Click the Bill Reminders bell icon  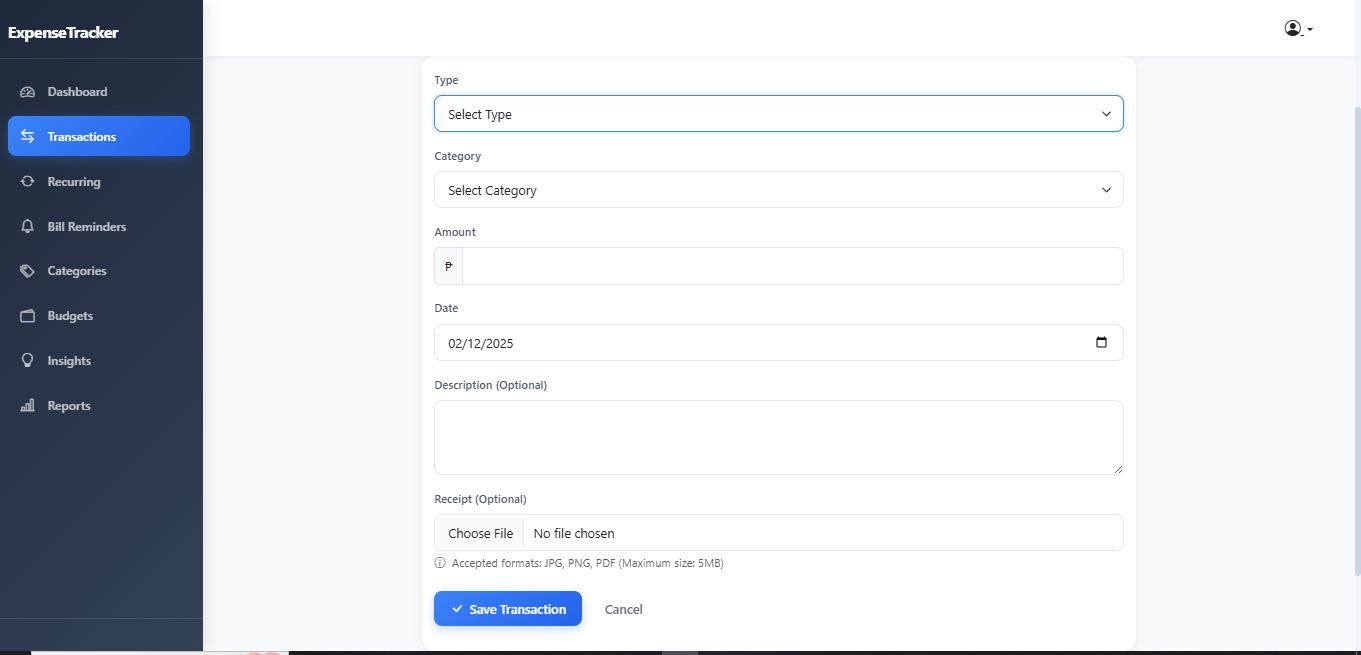click(x=27, y=227)
